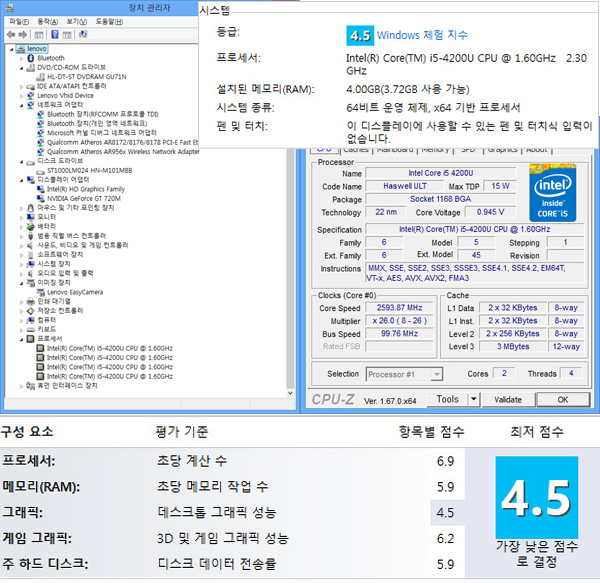Open the Processor #1 selection dropdown
This screenshot has height=583, width=600.
point(437,374)
